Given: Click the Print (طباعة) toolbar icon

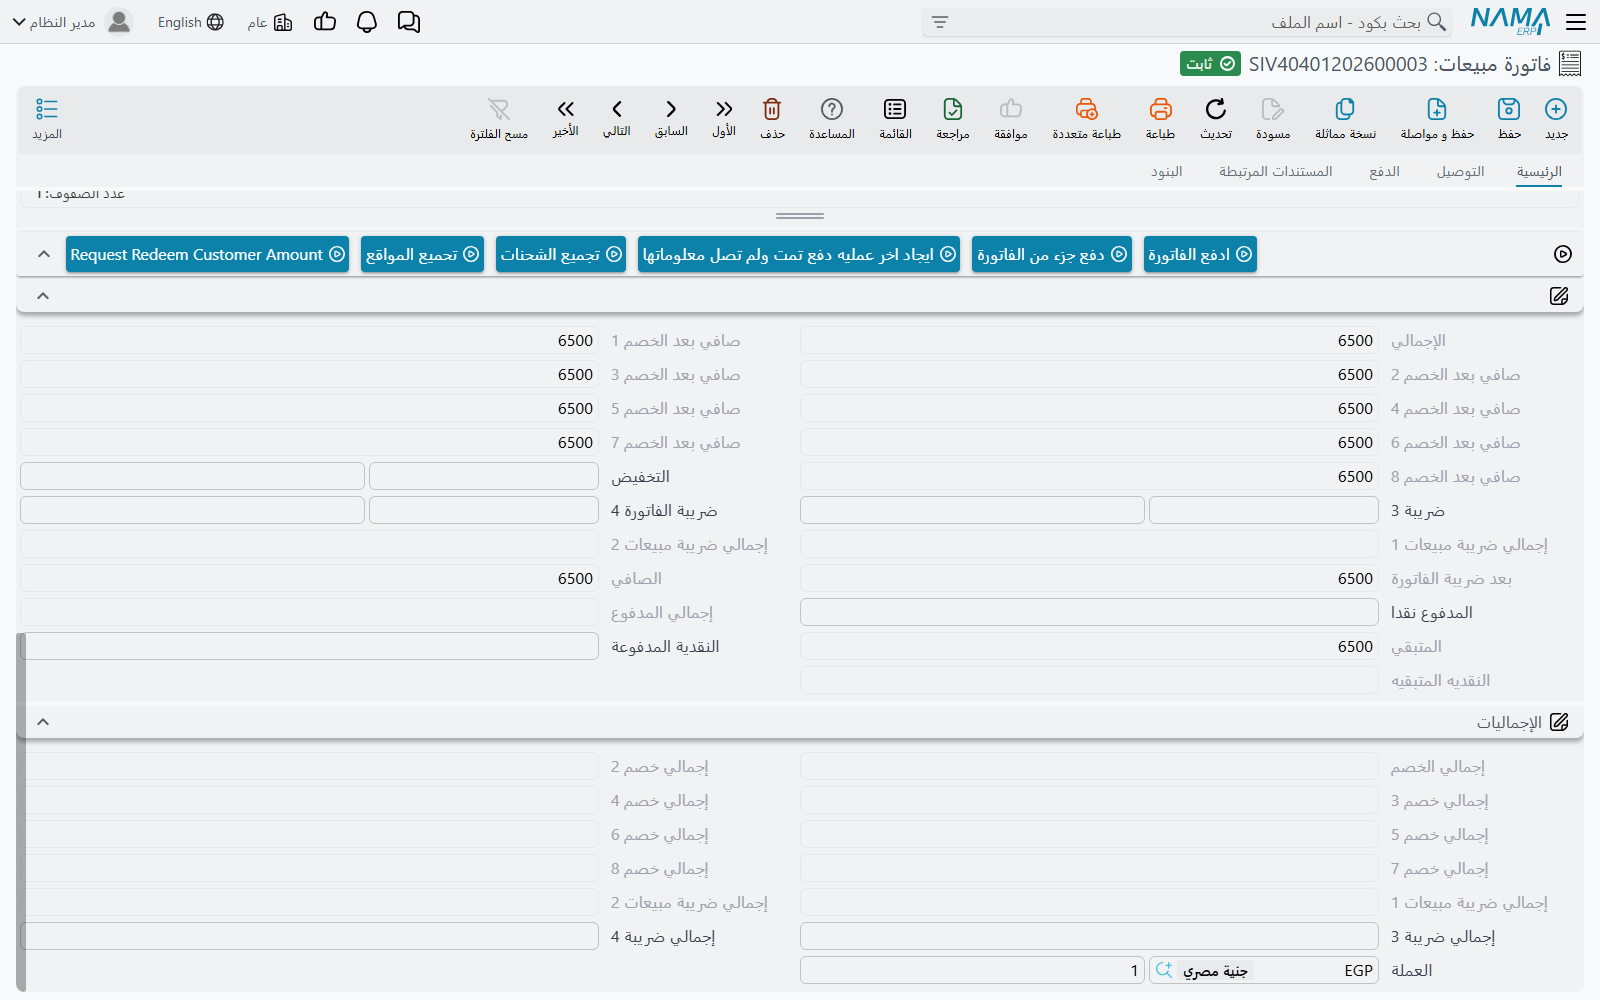Looking at the screenshot, I should (x=1160, y=109).
